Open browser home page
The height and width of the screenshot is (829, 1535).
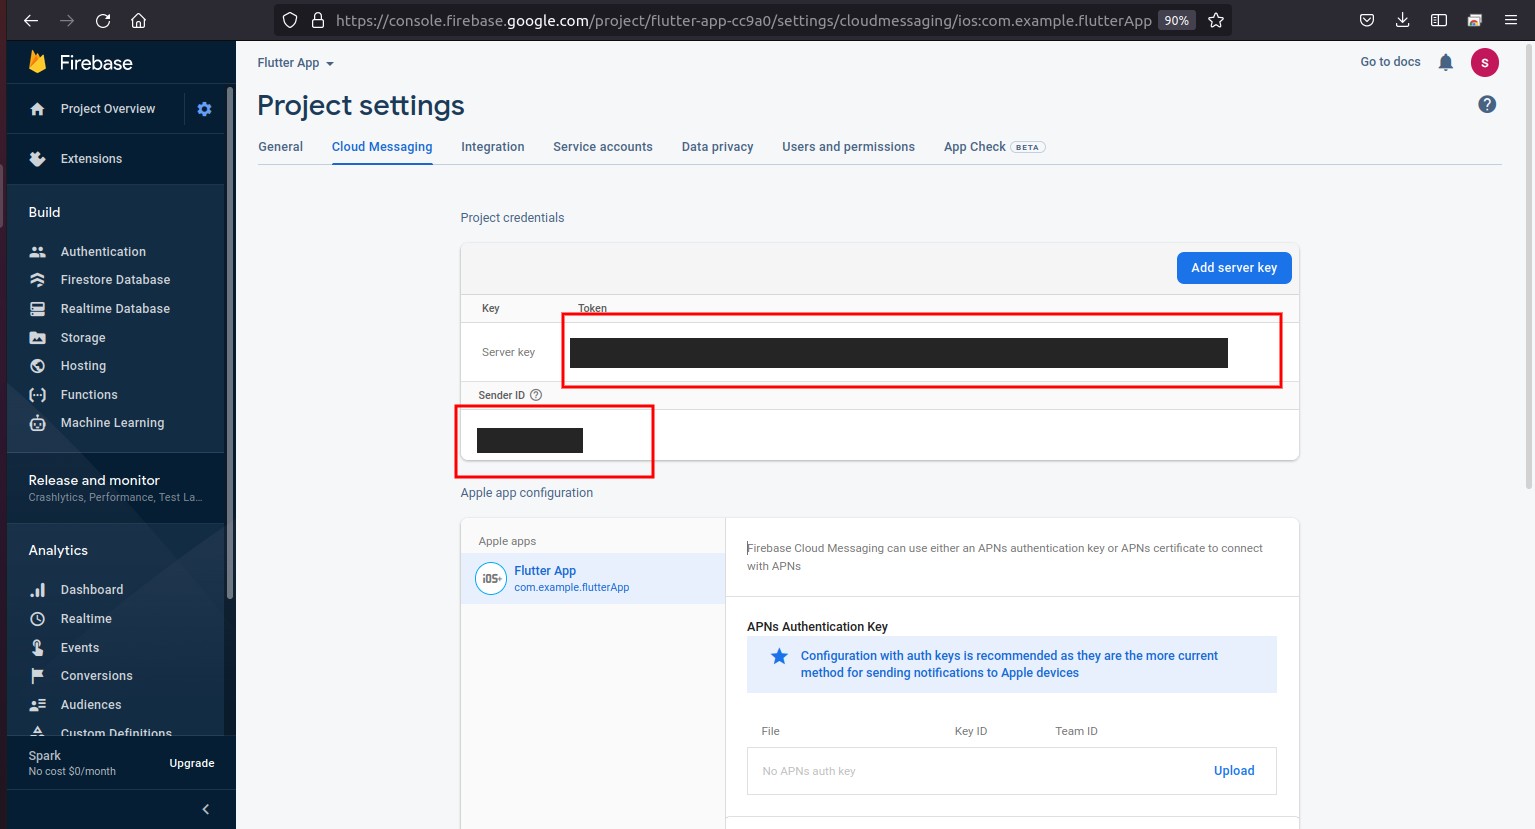tap(138, 20)
